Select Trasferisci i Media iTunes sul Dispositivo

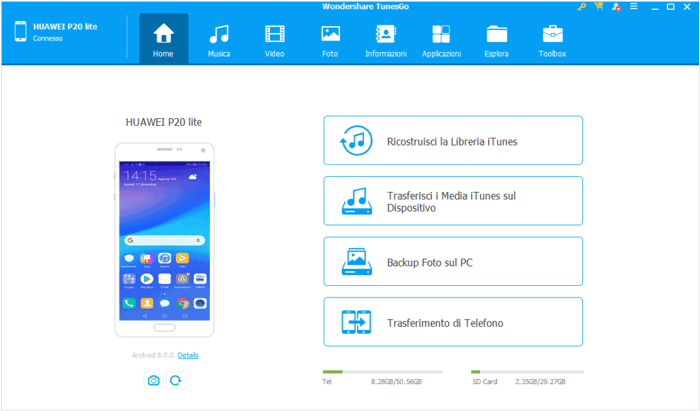pyautogui.click(x=453, y=201)
